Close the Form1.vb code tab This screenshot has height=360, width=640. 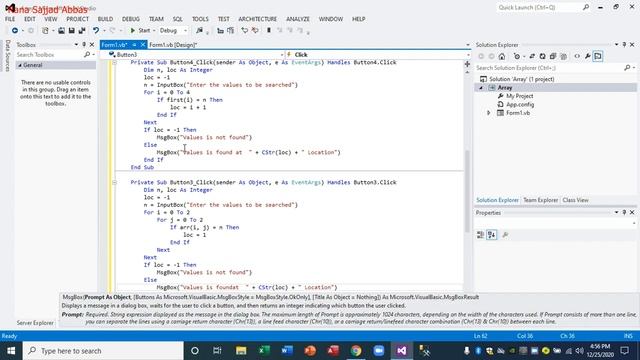143,45
